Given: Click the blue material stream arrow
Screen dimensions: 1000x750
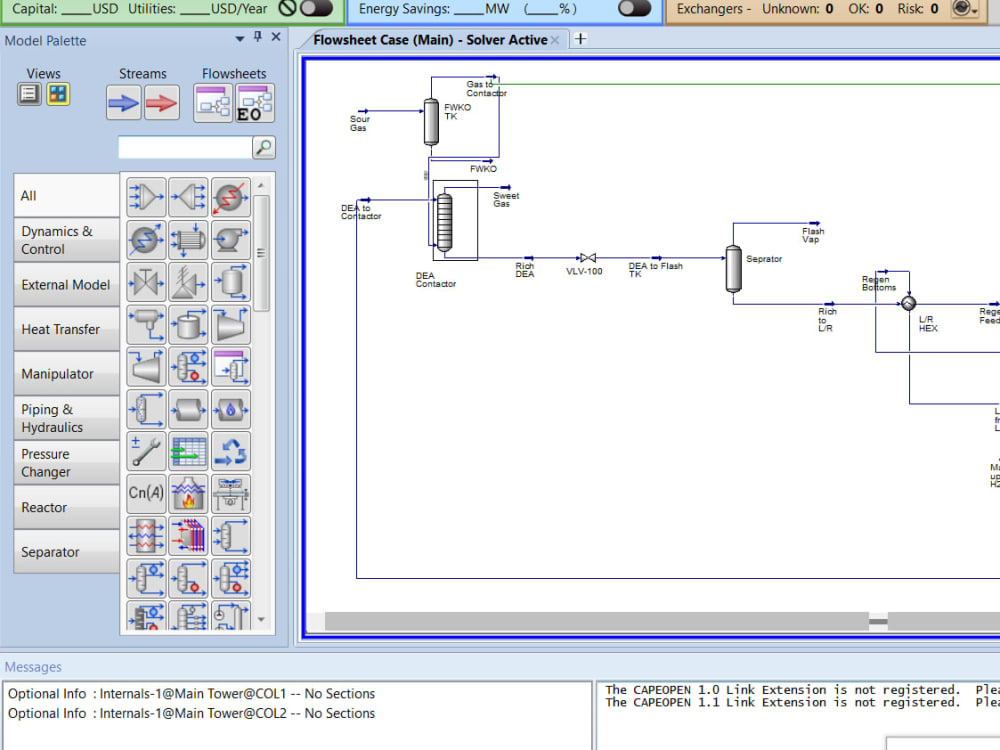Looking at the screenshot, I should [122, 102].
